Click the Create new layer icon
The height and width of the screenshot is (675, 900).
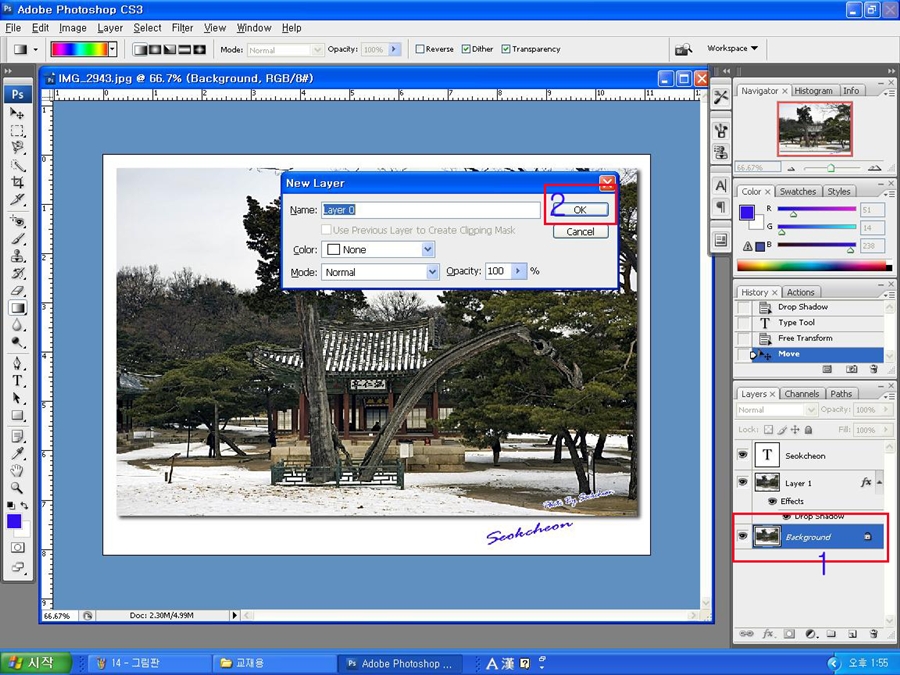pos(852,634)
